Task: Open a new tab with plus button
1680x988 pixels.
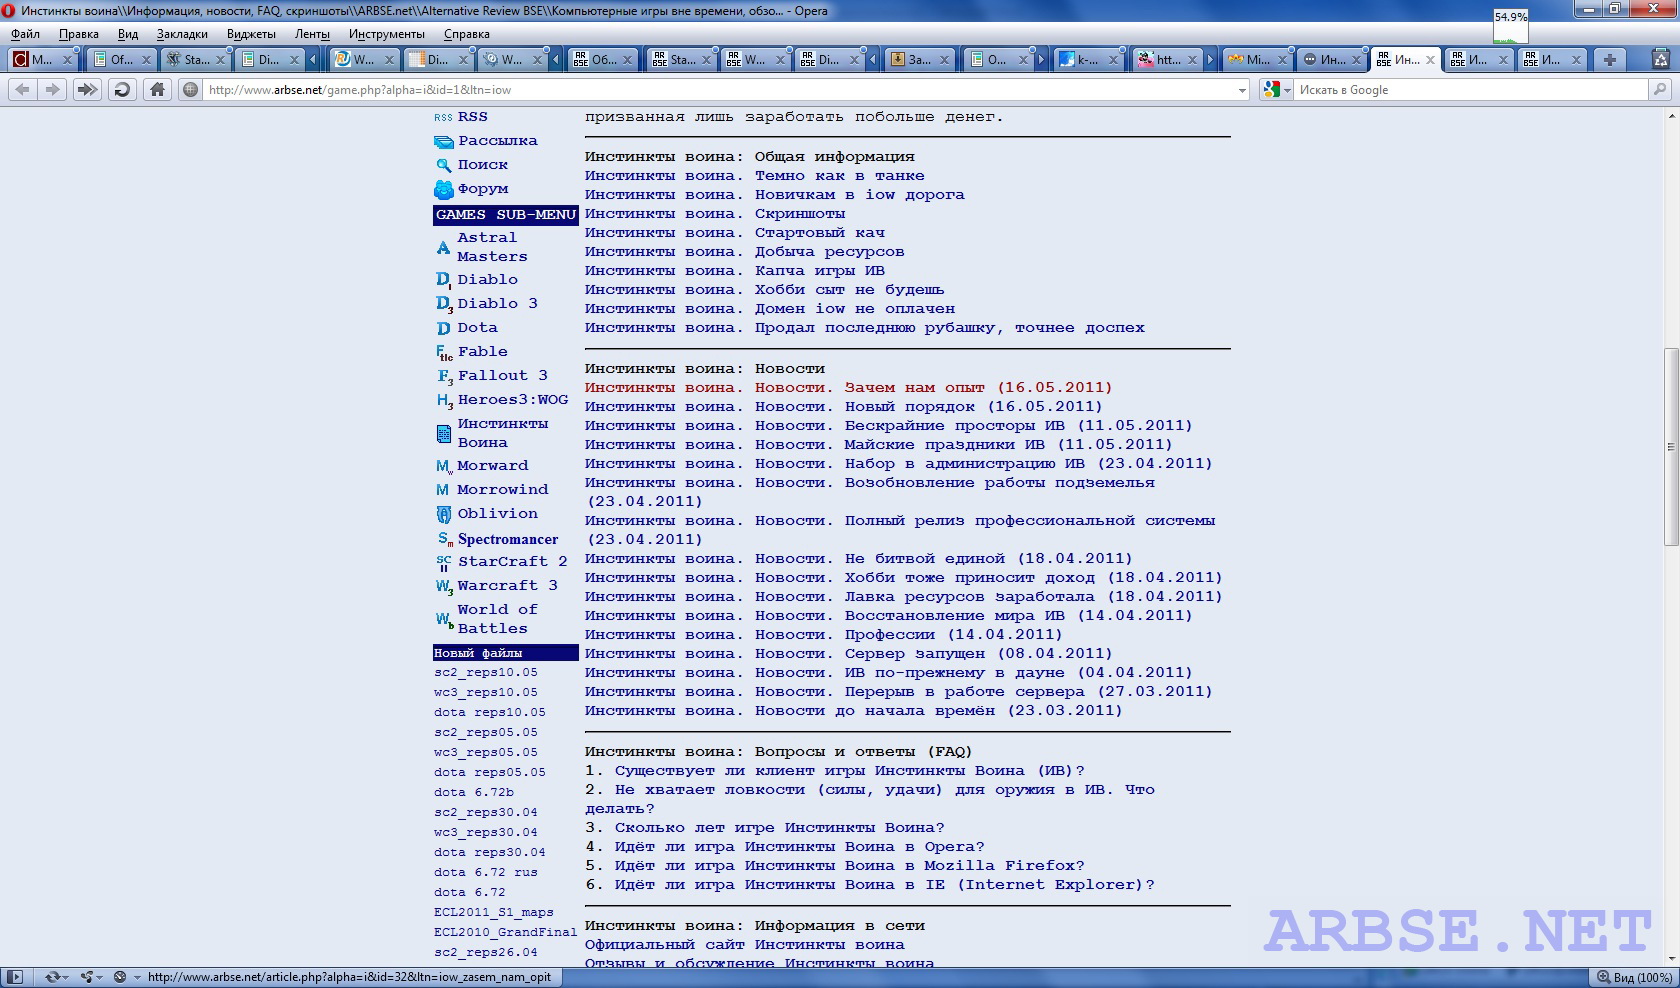Action: click(x=1610, y=59)
